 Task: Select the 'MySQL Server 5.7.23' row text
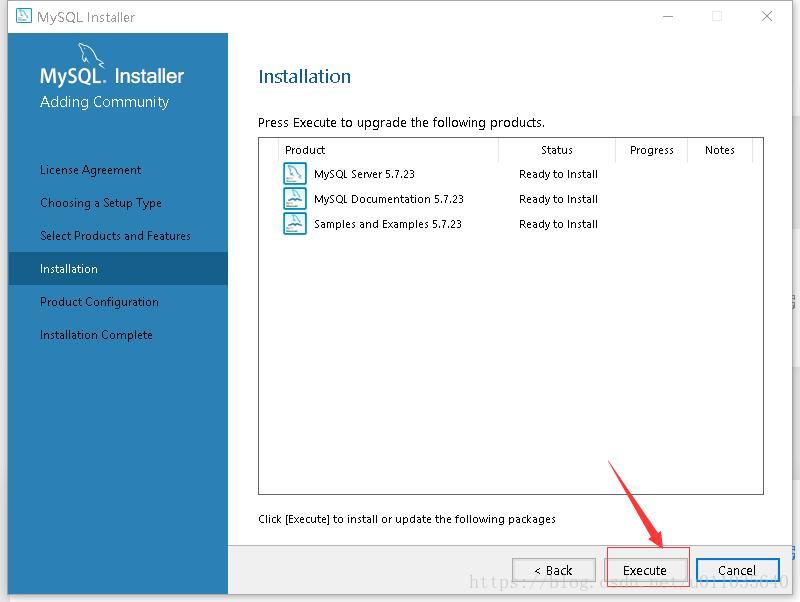[364, 174]
